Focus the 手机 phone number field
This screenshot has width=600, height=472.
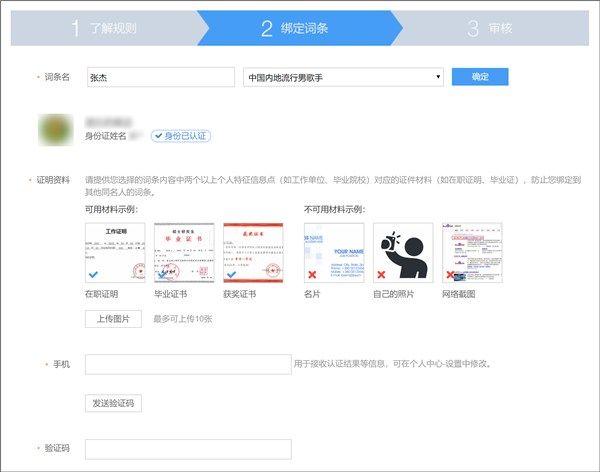coord(188,364)
